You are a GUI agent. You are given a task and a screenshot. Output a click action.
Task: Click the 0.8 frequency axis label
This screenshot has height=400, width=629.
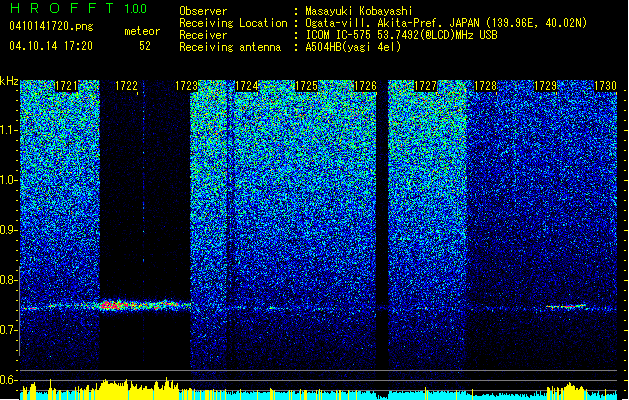point(8,280)
